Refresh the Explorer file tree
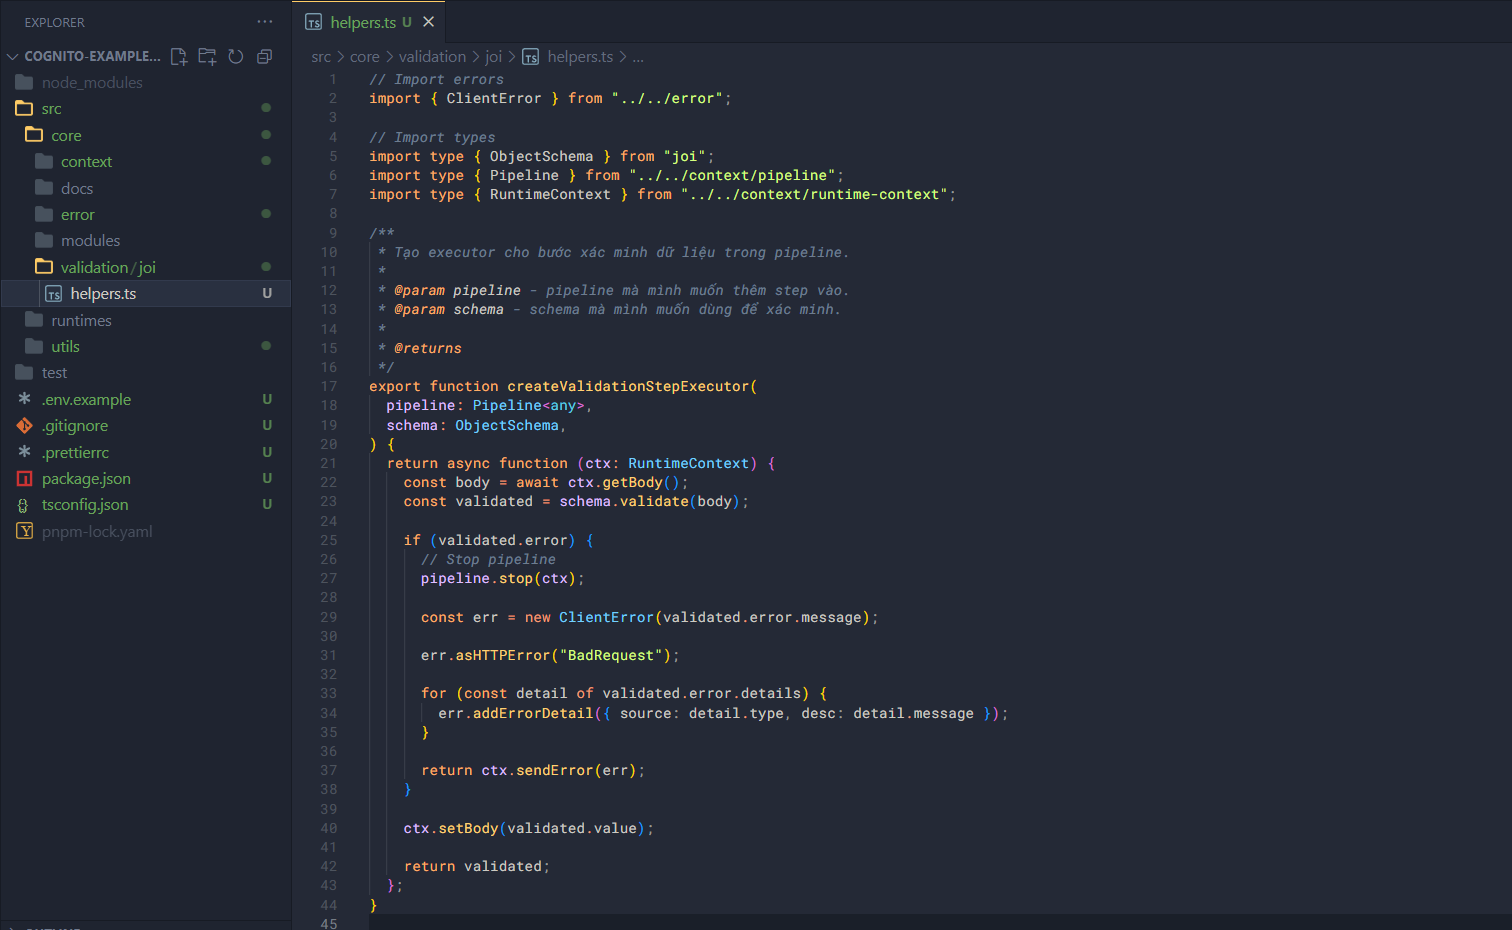Screen dimensions: 1512x930 pyautogui.click(x=236, y=57)
